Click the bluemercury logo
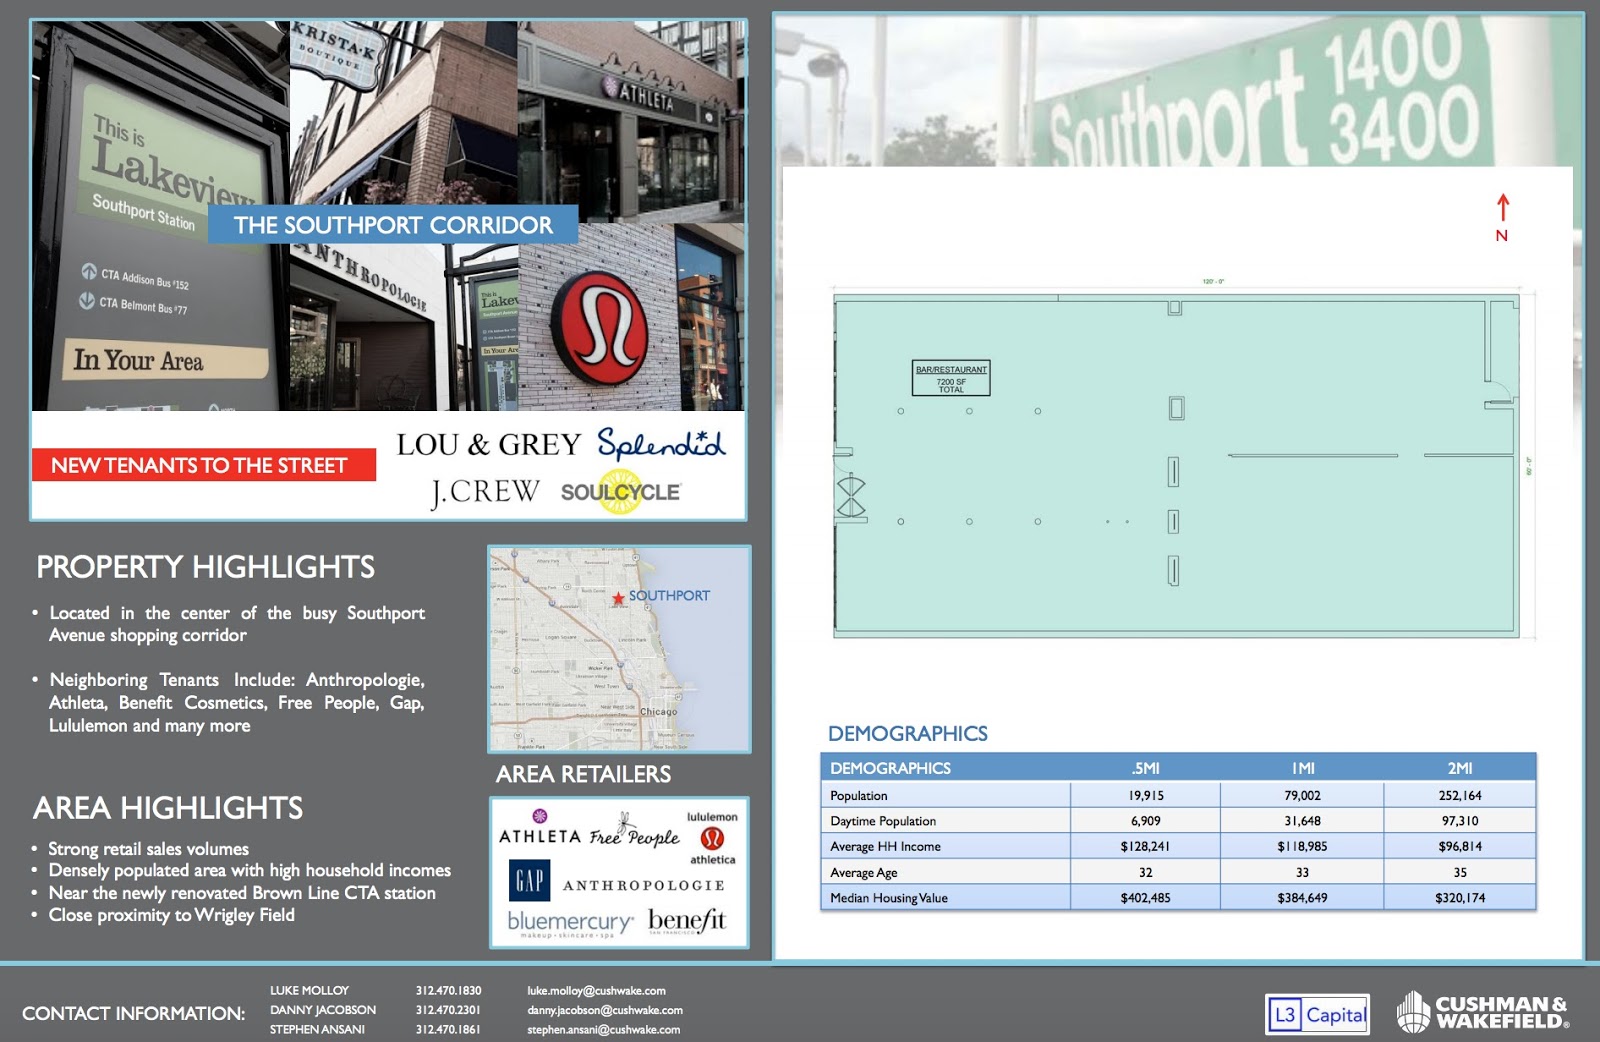 click(570, 922)
